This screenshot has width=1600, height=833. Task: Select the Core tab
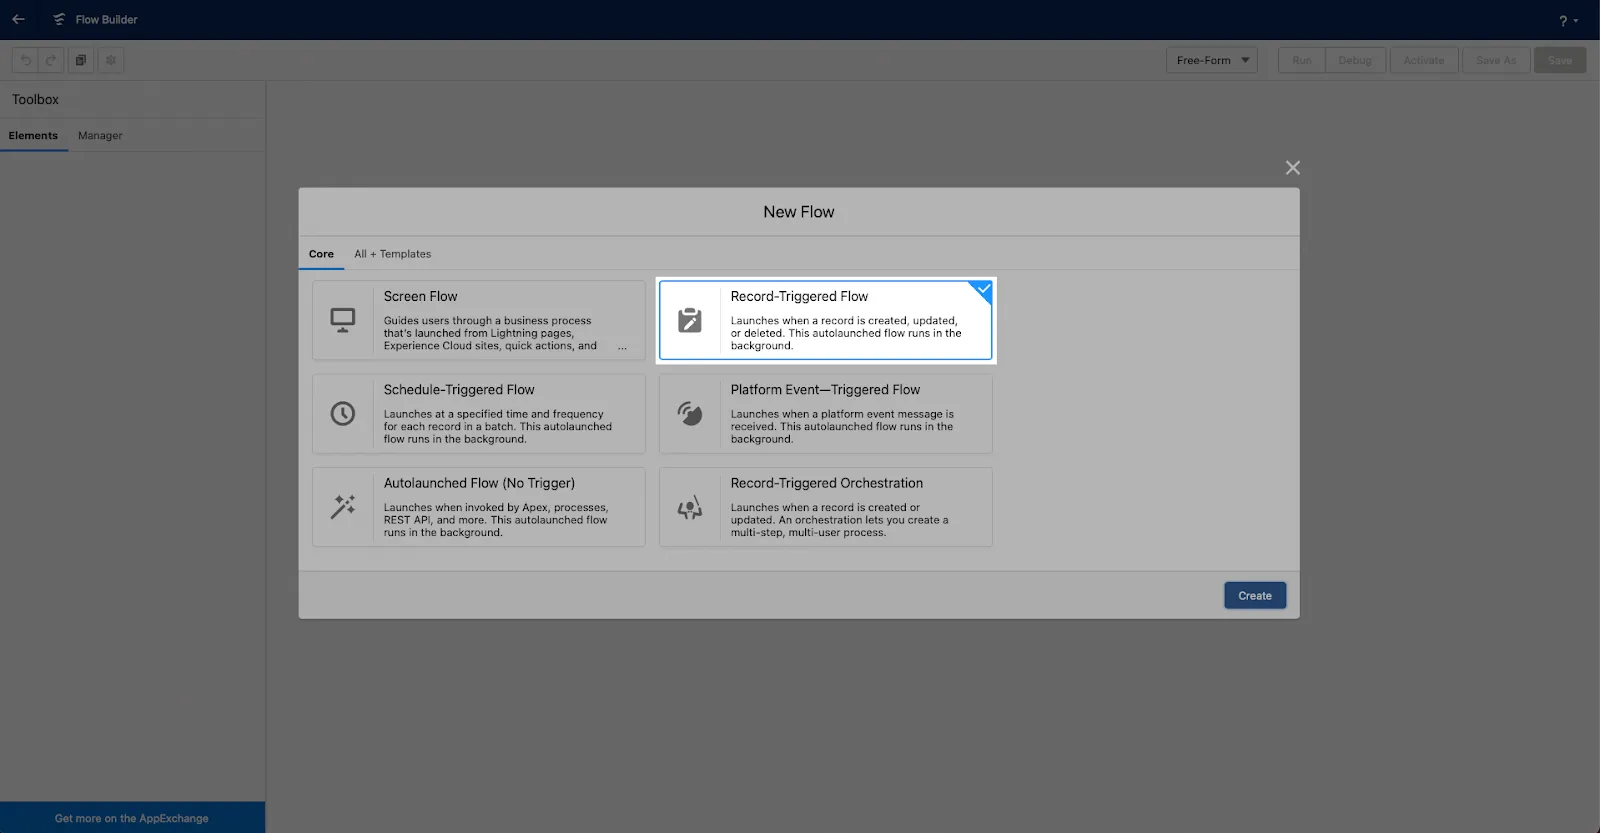321,254
